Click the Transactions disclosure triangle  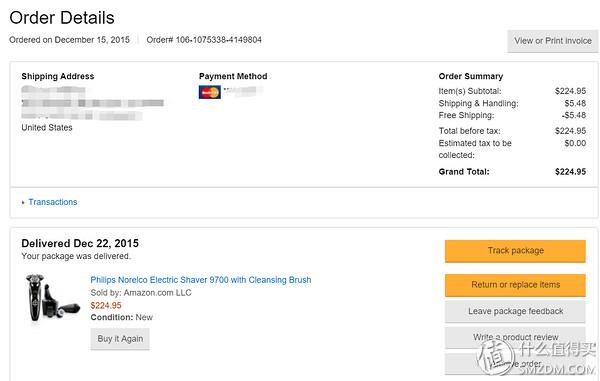click(23, 202)
